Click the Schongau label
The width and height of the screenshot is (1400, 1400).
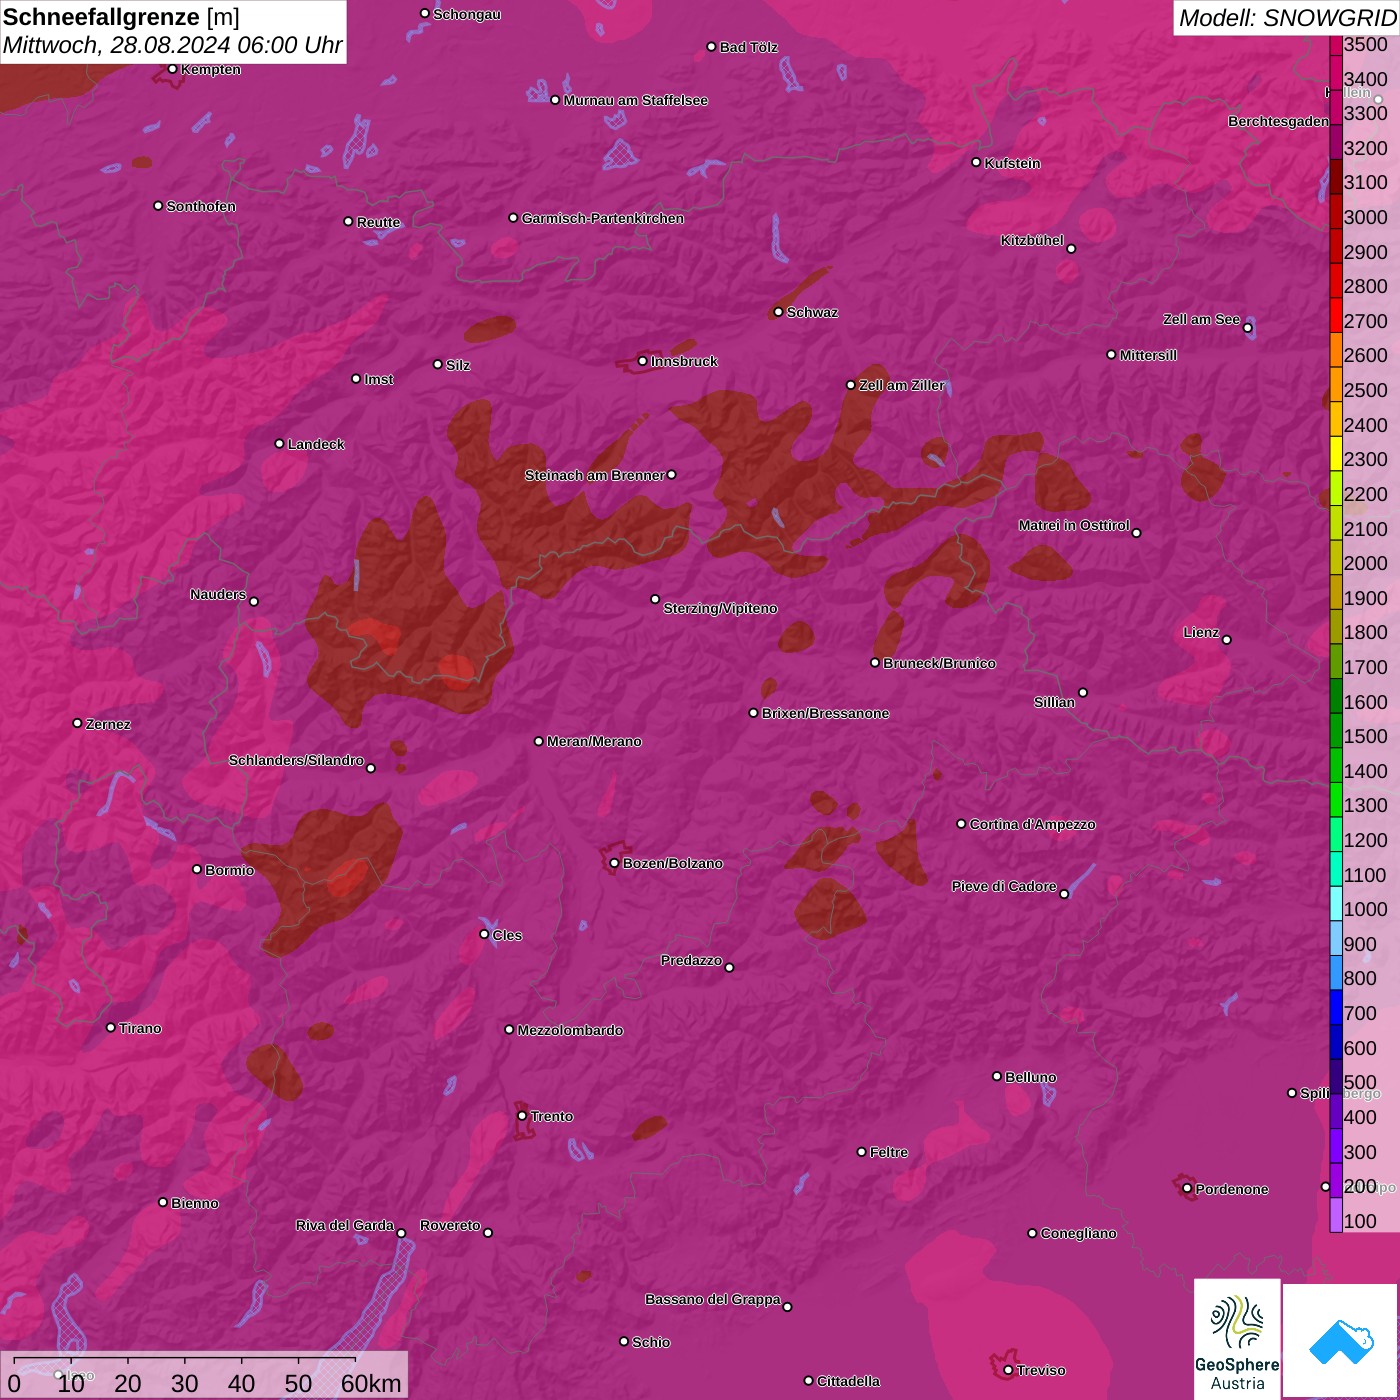click(x=466, y=14)
